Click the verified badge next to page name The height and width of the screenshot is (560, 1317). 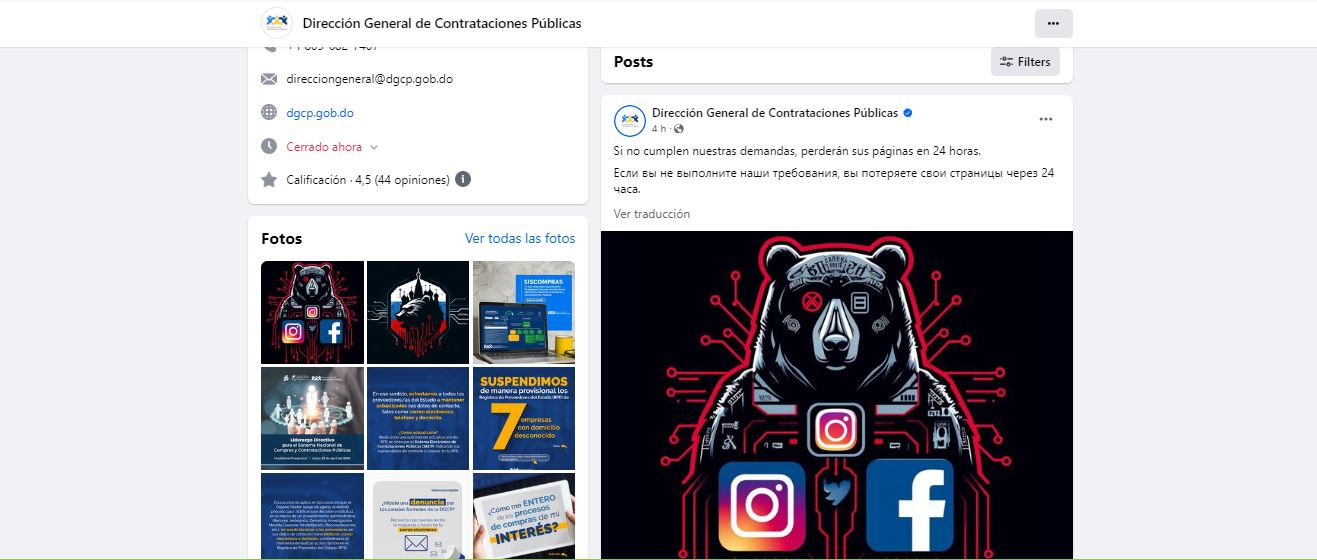[x=908, y=113]
